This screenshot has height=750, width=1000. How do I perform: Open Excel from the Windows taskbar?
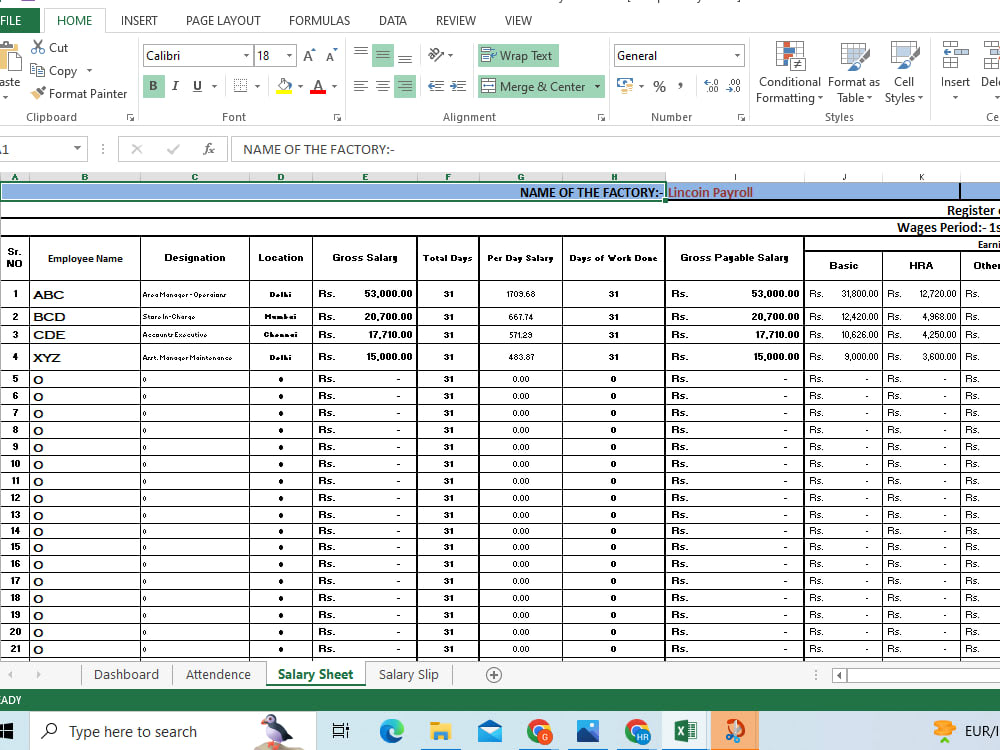click(686, 731)
